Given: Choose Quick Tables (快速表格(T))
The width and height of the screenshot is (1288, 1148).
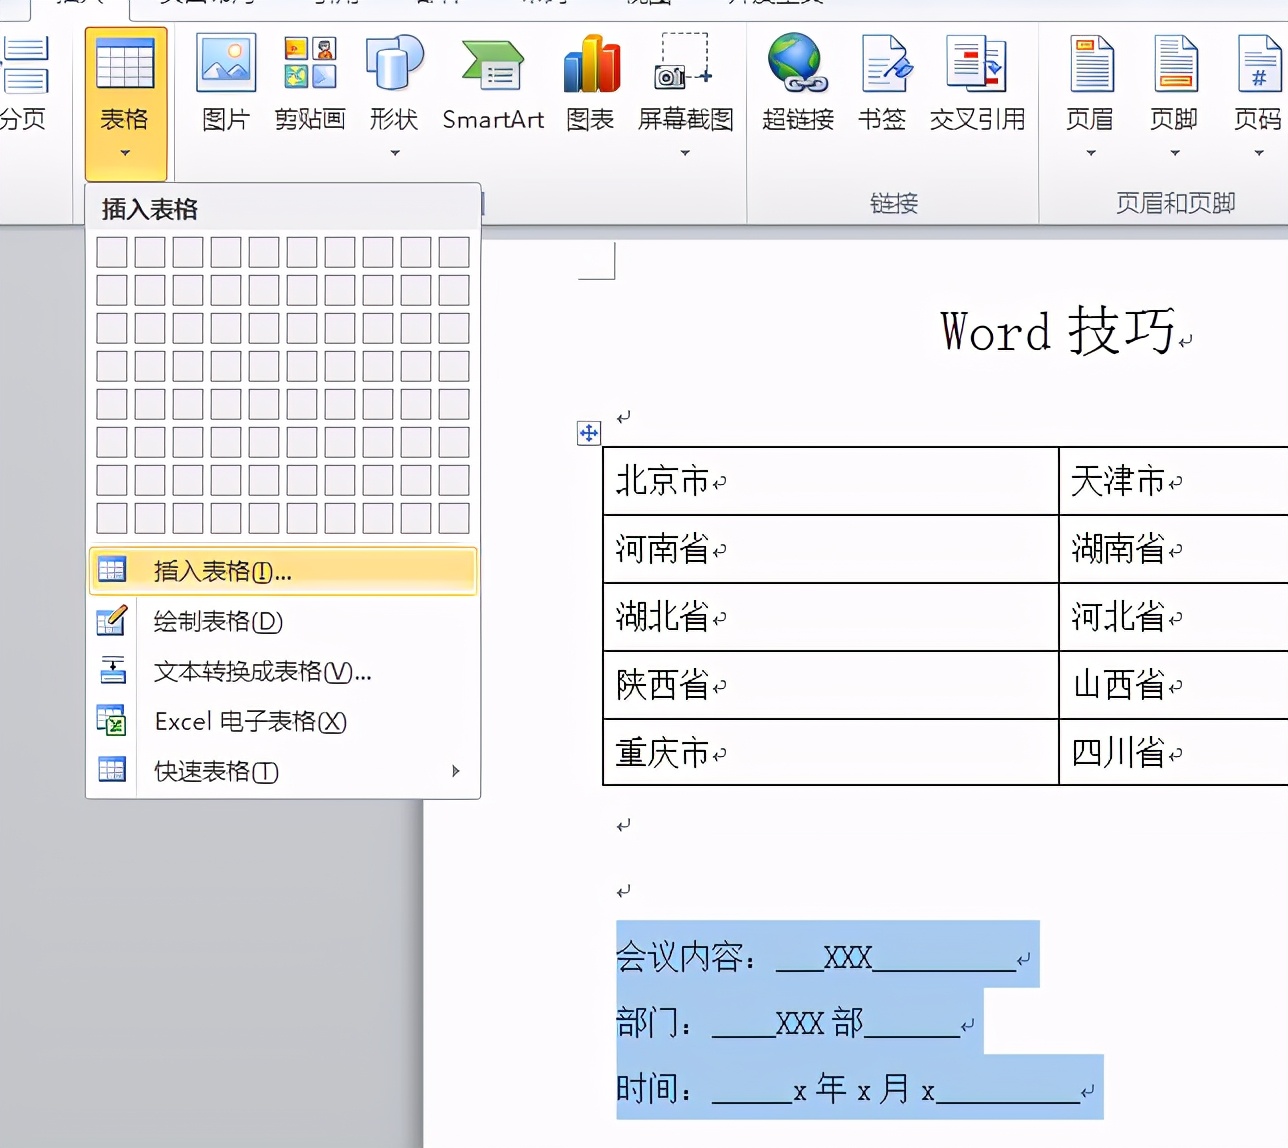Looking at the screenshot, I should pyautogui.click(x=283, y=771).
